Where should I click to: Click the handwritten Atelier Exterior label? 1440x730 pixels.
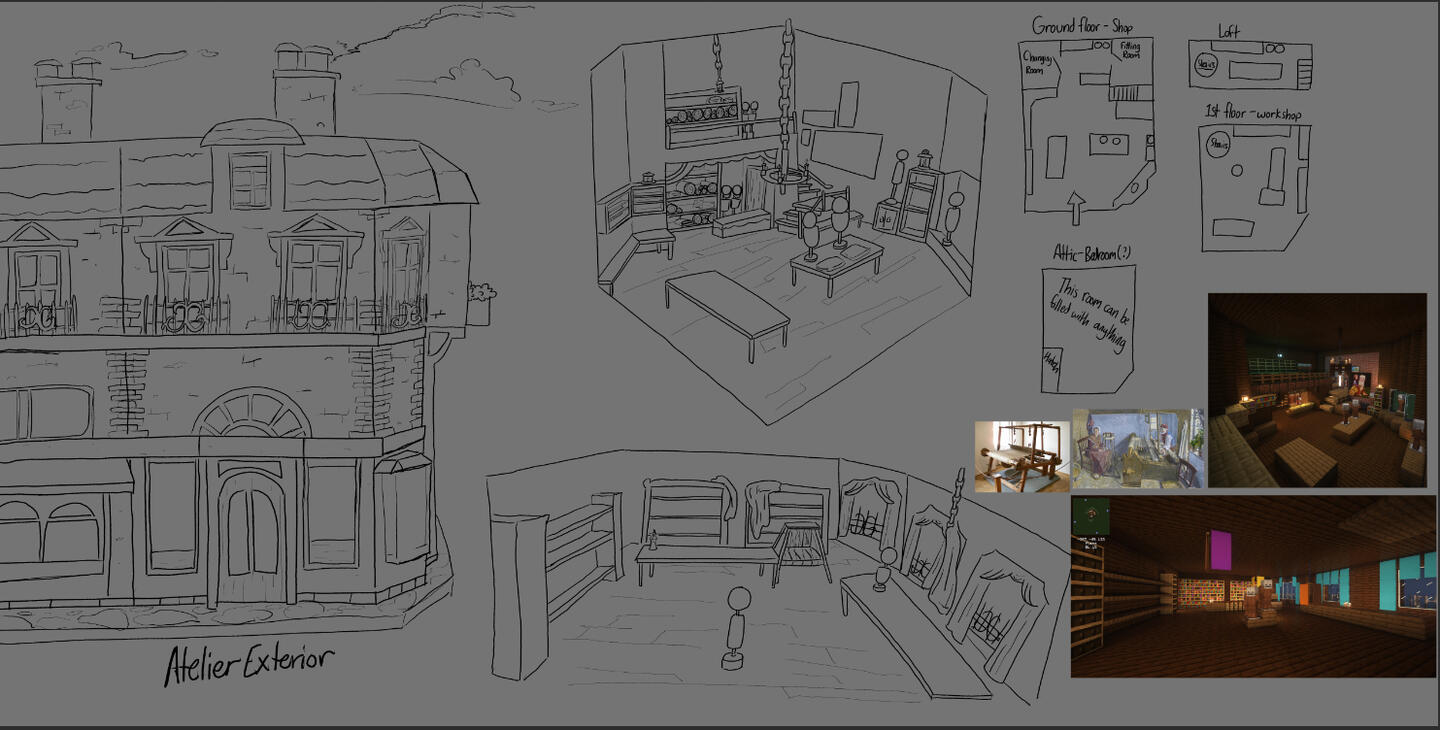tap(247, 660)
